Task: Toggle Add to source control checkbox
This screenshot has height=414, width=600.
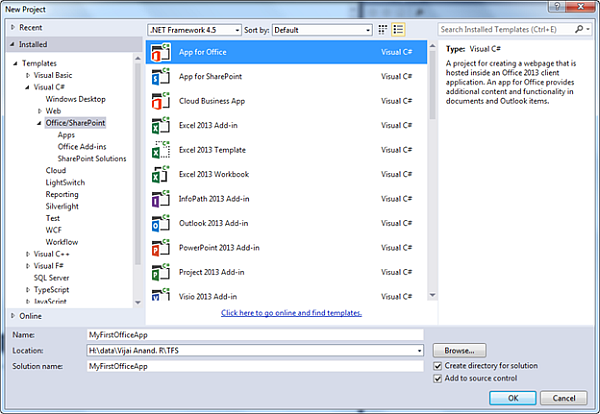Action: coord(437,379)
